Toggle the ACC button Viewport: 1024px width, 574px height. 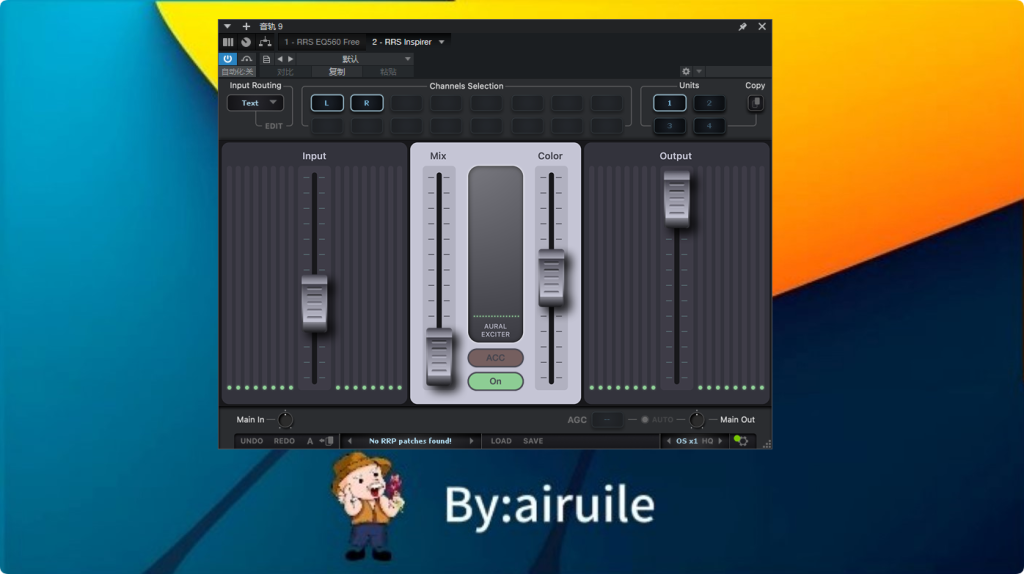tap(496, 358)
